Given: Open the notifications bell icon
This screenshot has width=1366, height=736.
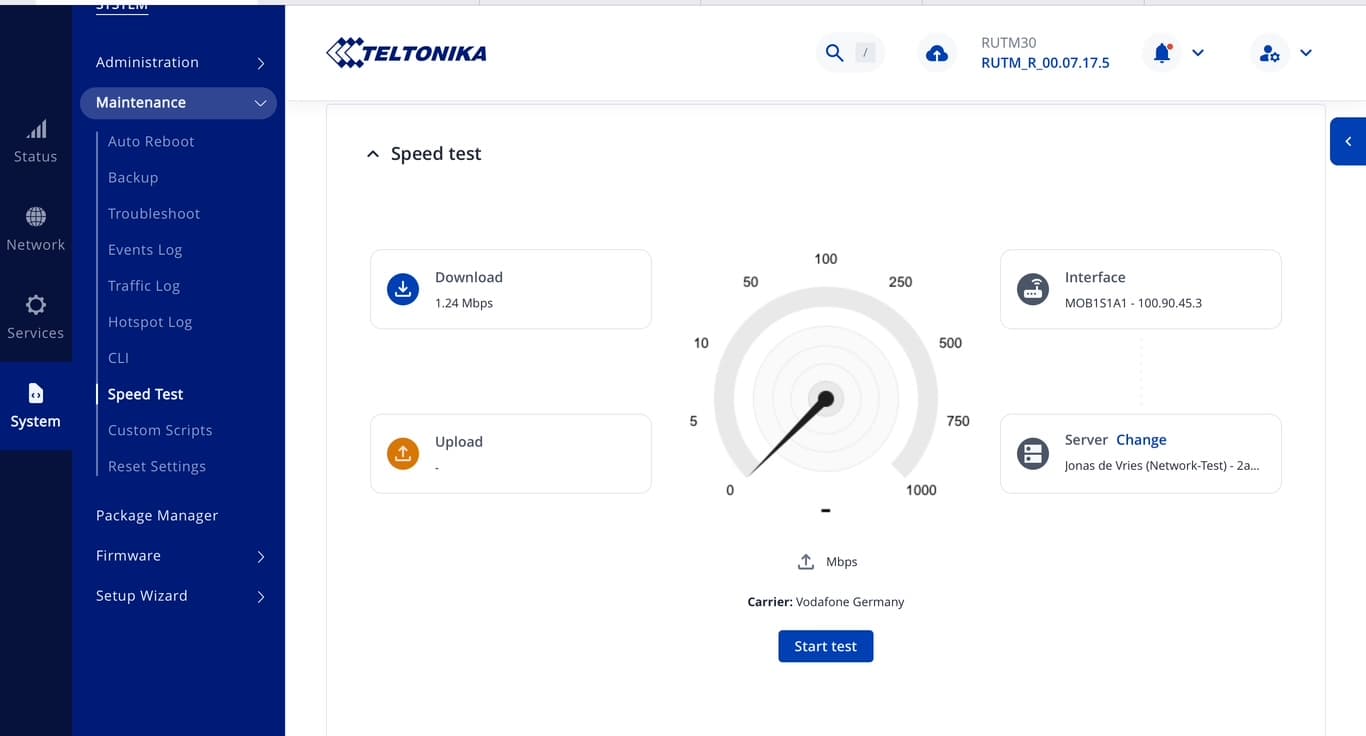Looking at the screenshot, I should [x=1162, y=53].
